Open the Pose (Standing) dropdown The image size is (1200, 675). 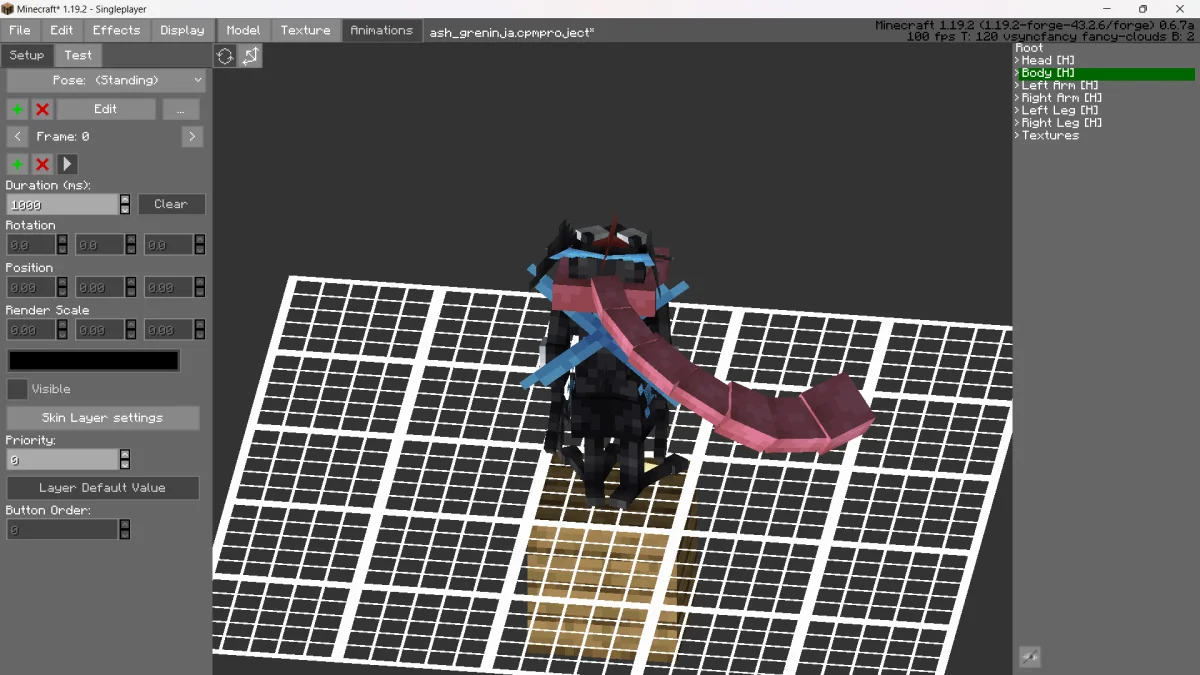(x=106, y=80)
